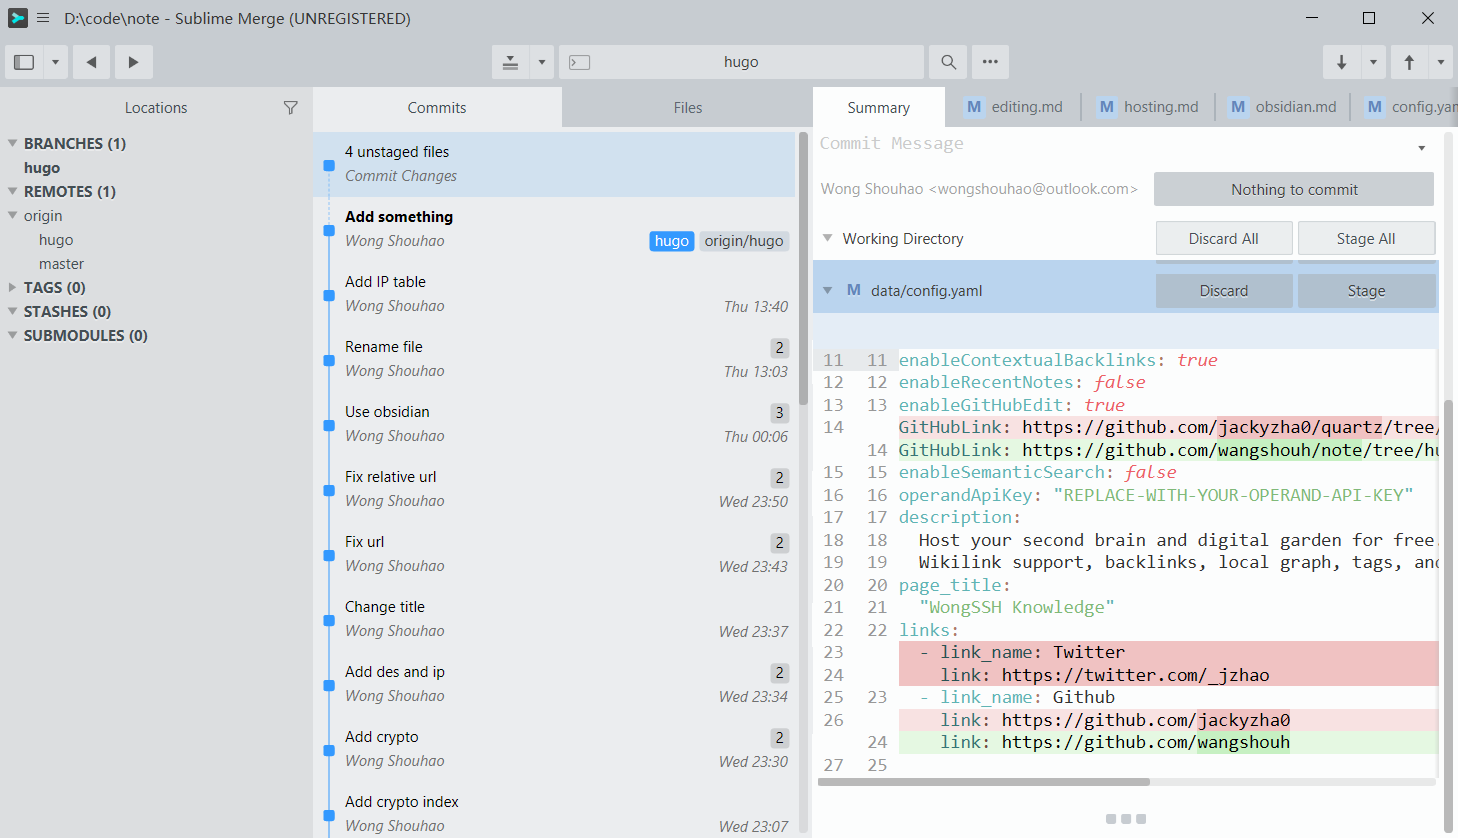Open the Commit Message dropdown arrow
This screenshot has height=838, width=1458.
pyautogui.click(x=1421, y=146)
